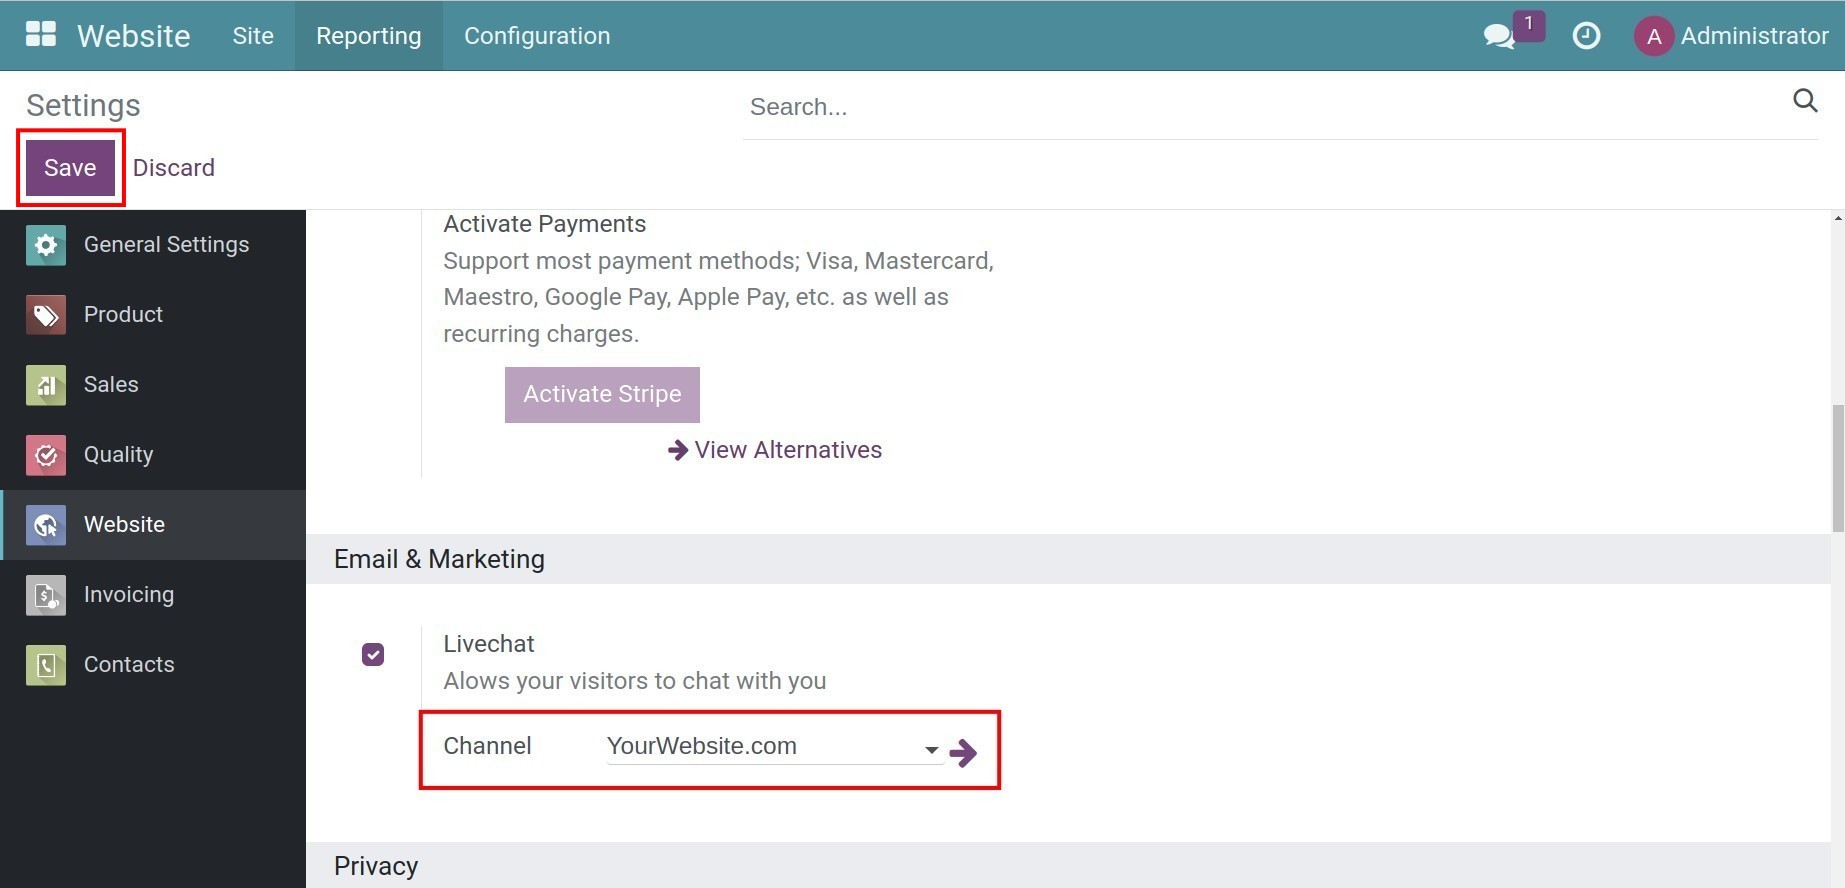Expand the Channel dropdown arrow

tap(931, 749)
